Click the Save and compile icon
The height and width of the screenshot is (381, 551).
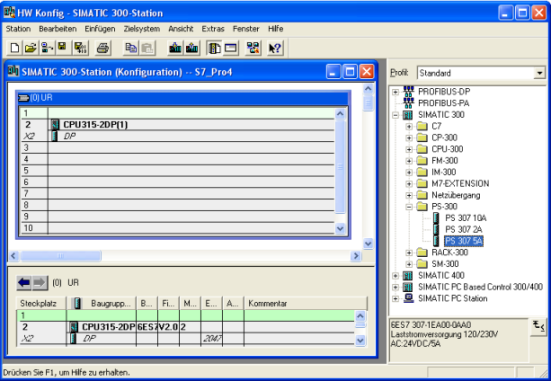click(80, 48)
